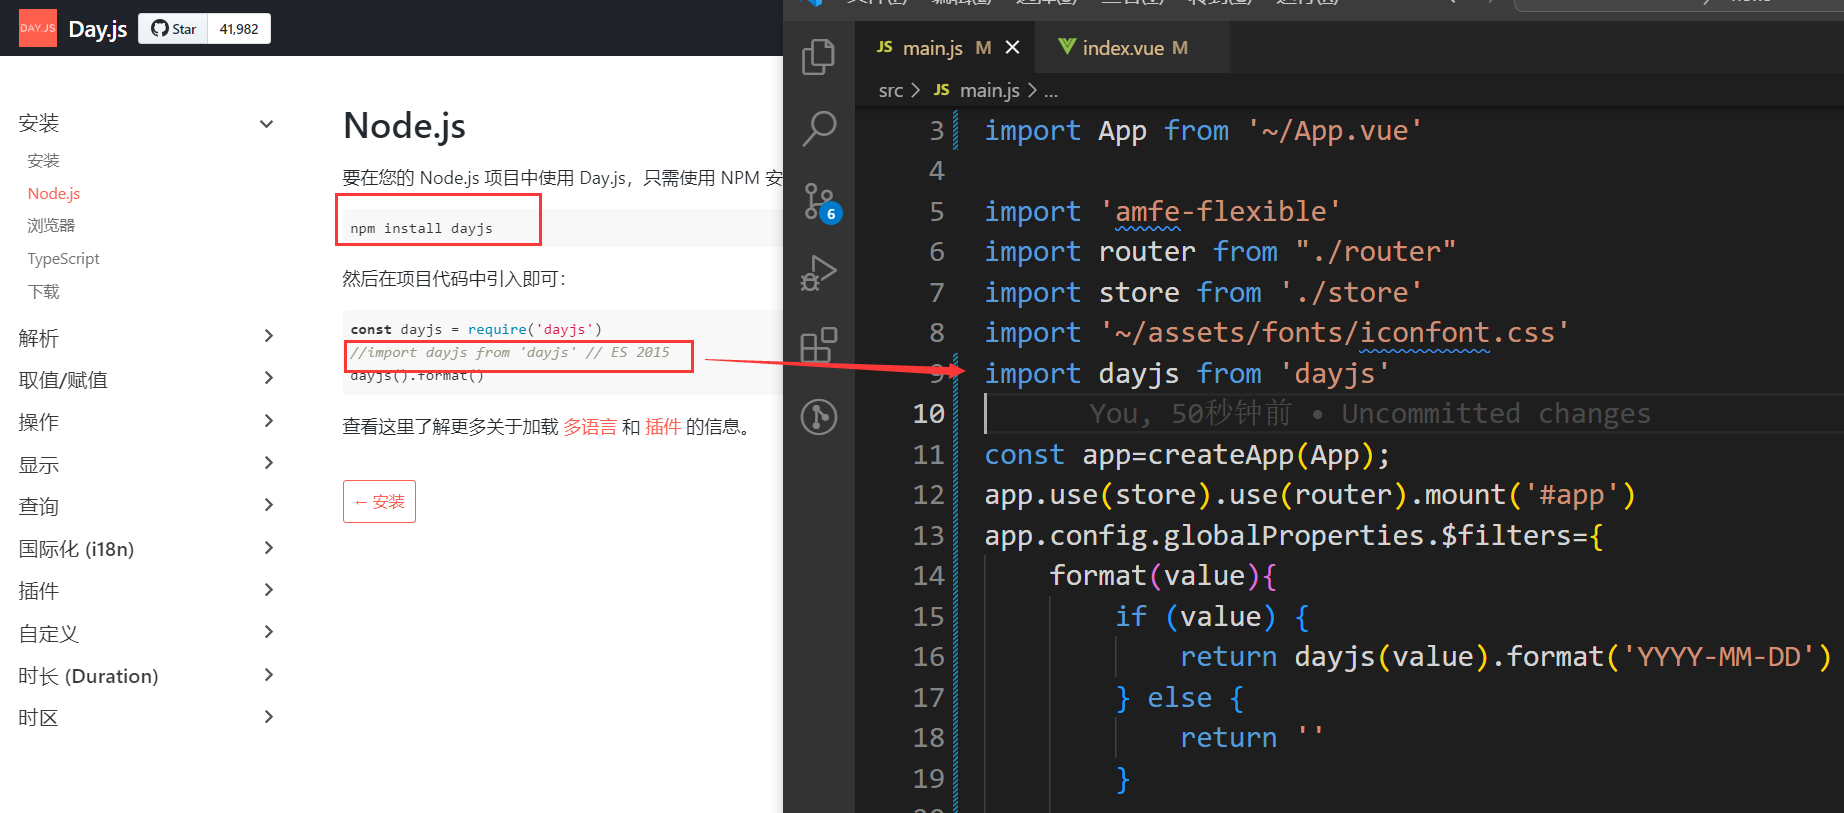Click the Day.js site title text

coord(98,29)
